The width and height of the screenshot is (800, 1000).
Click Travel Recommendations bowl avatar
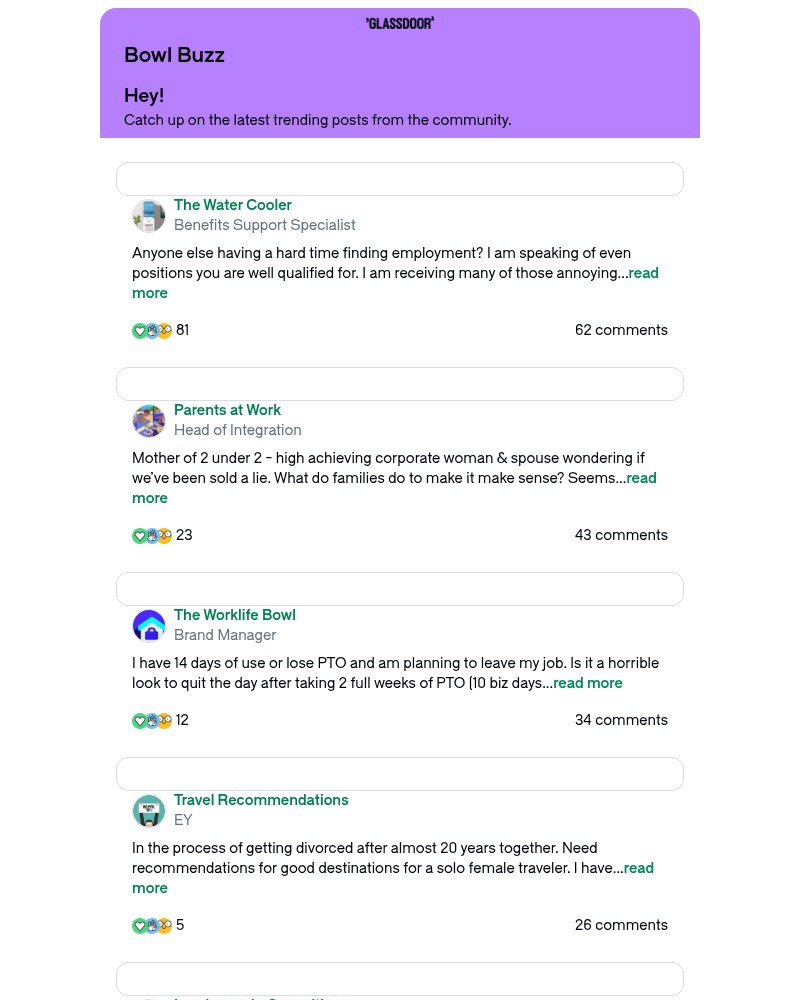tap(149, 811)
